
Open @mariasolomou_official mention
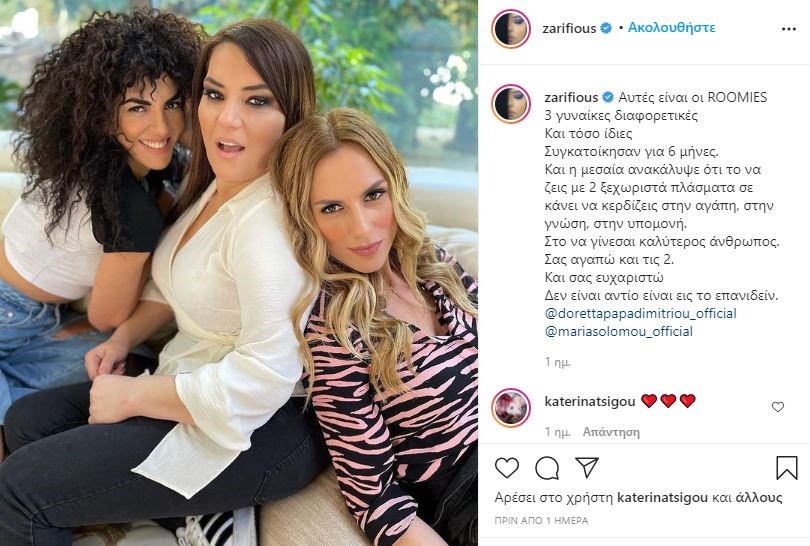[618, 331]
